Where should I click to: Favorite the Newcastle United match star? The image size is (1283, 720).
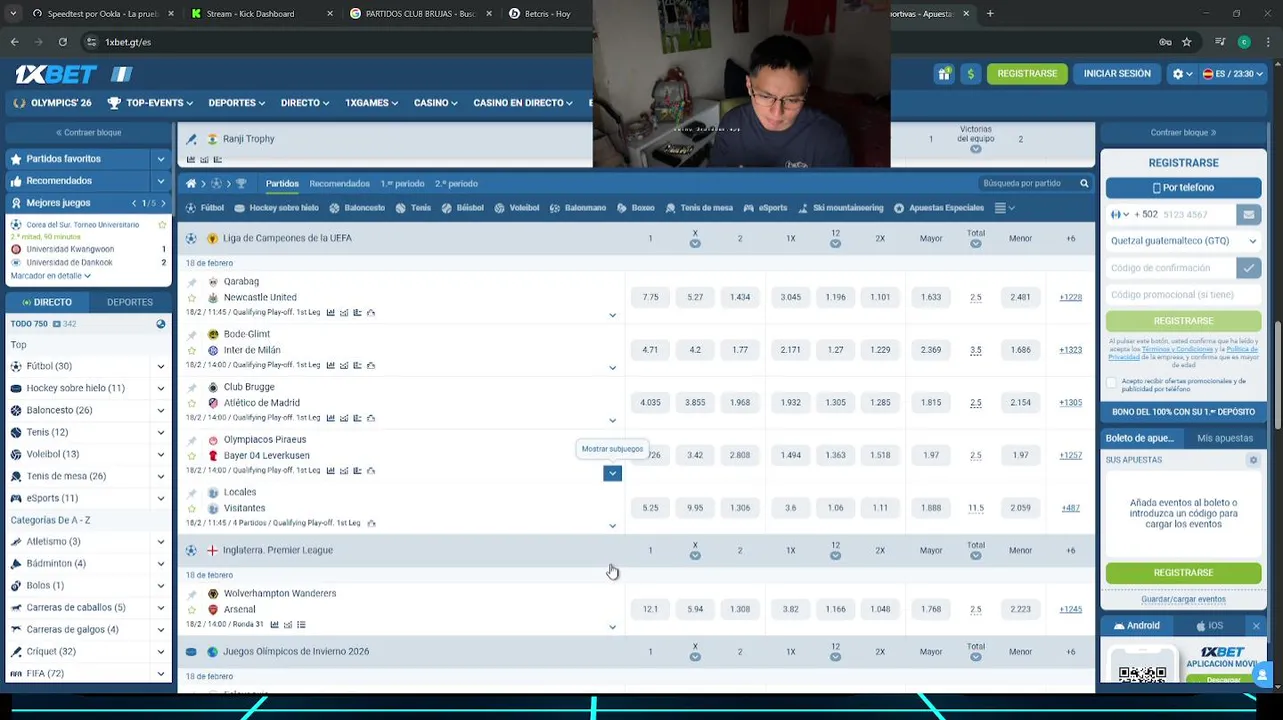[192, 298]
